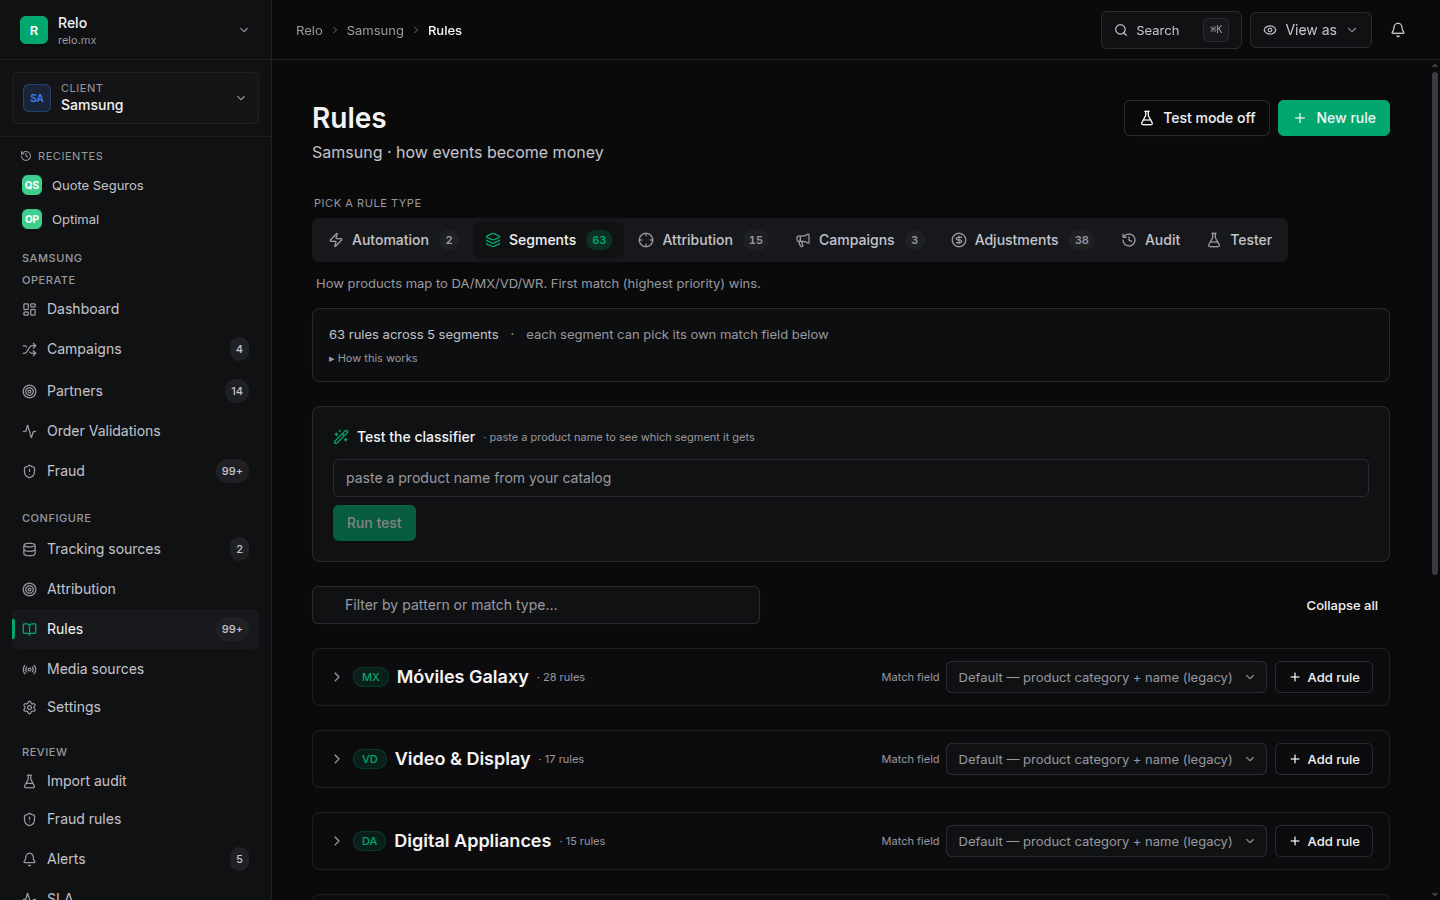Click the Filter by pattern input
The width and height of the screenshot is (1440, 900).
point(536,605)
